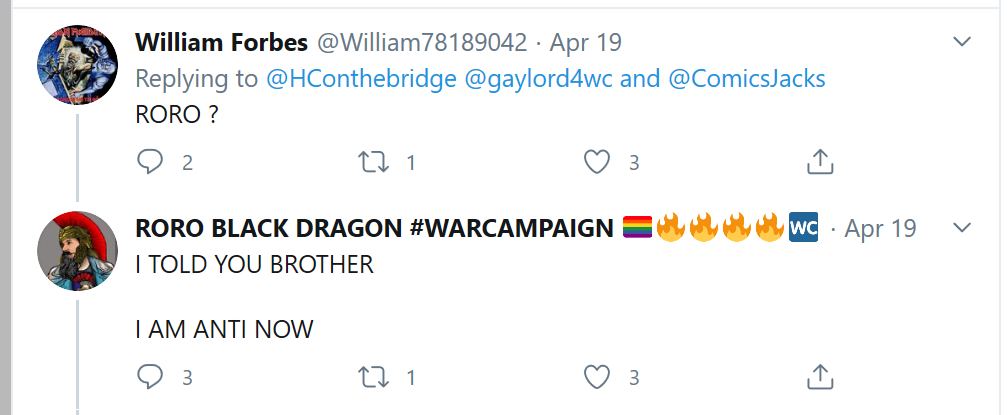Open the @HConthebridge mention link
The height and width of the screenshot is (415, 1007).
[361, 79]
